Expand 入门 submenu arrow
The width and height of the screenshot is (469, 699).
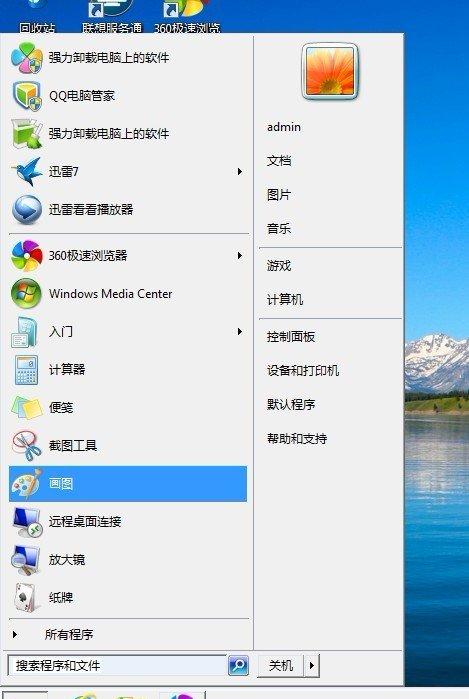(240, 332)
